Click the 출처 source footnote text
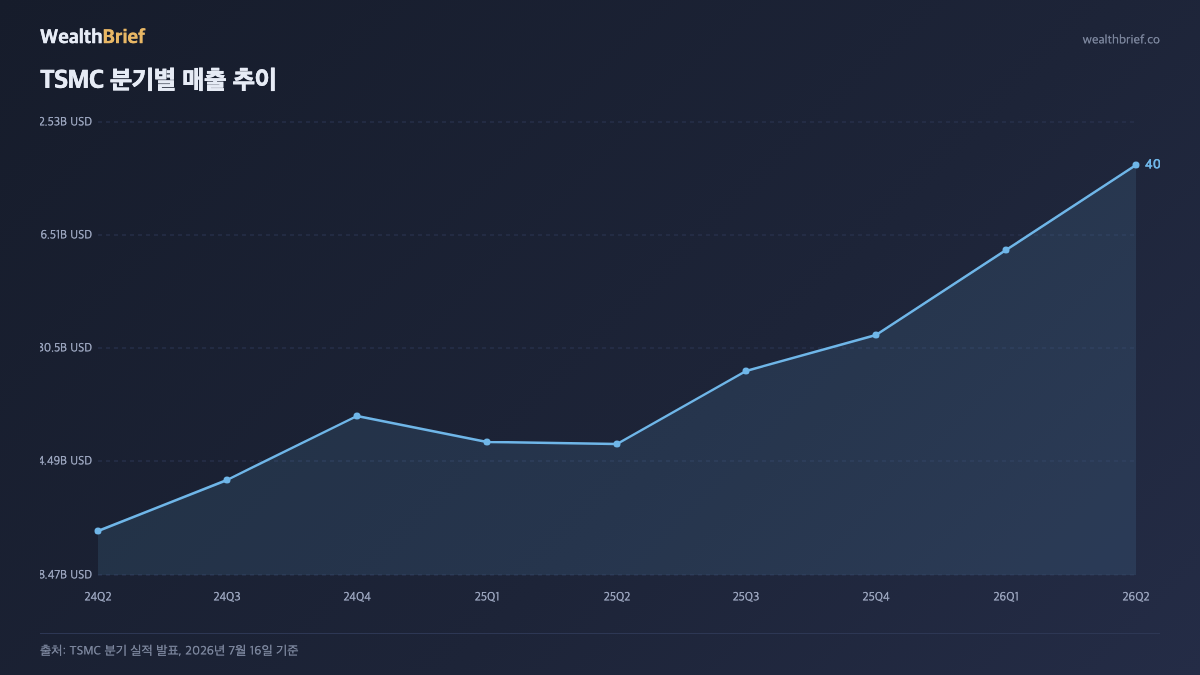This screenshot has width=1200, height=675. pos(169,650)
